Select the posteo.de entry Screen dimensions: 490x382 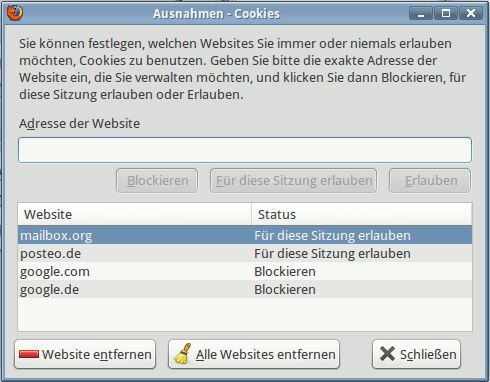click(245, 253)
